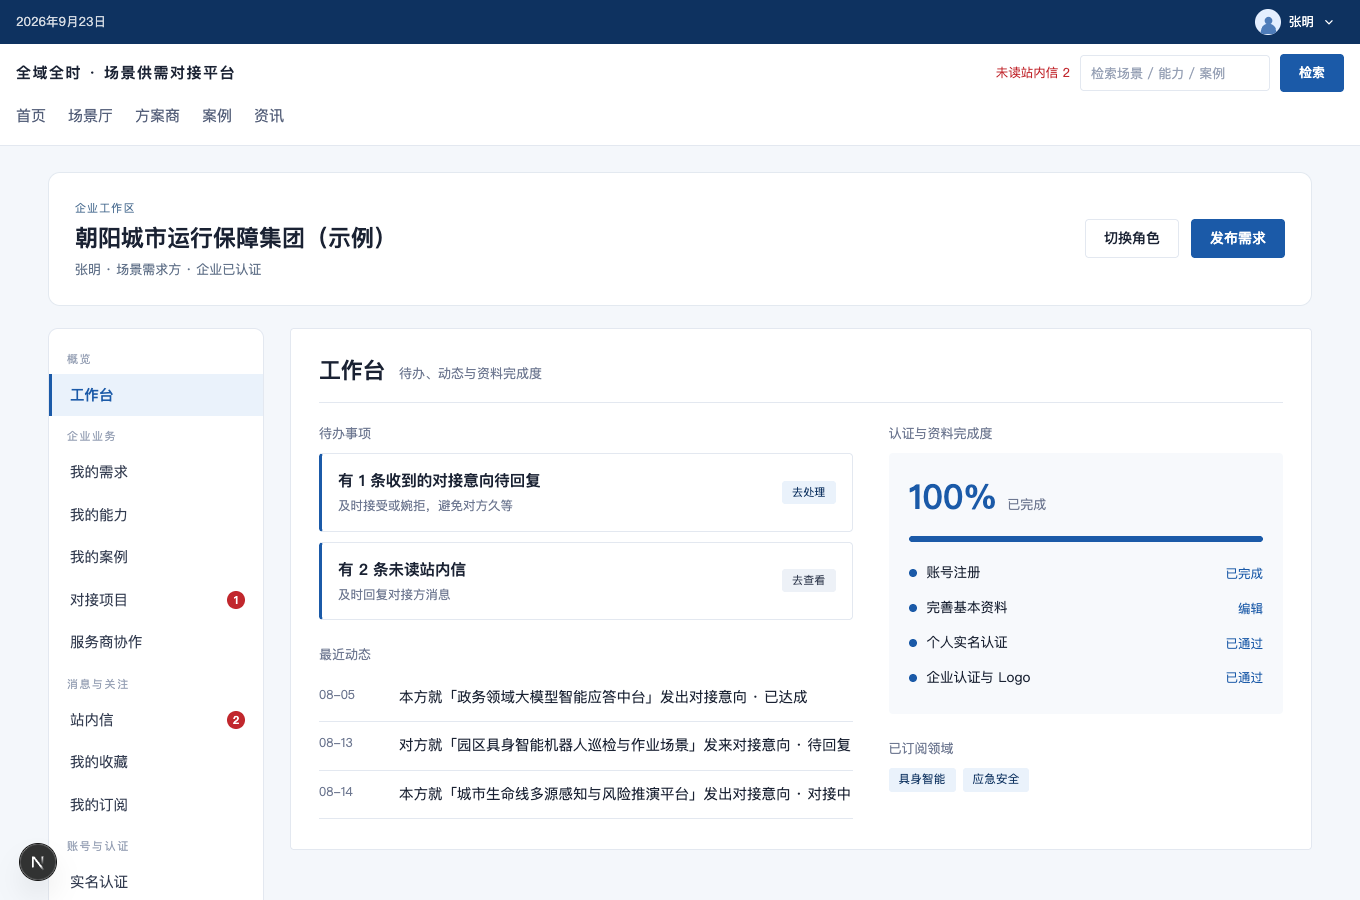Open 站内信 in the sidebar

tap(156, 720)
